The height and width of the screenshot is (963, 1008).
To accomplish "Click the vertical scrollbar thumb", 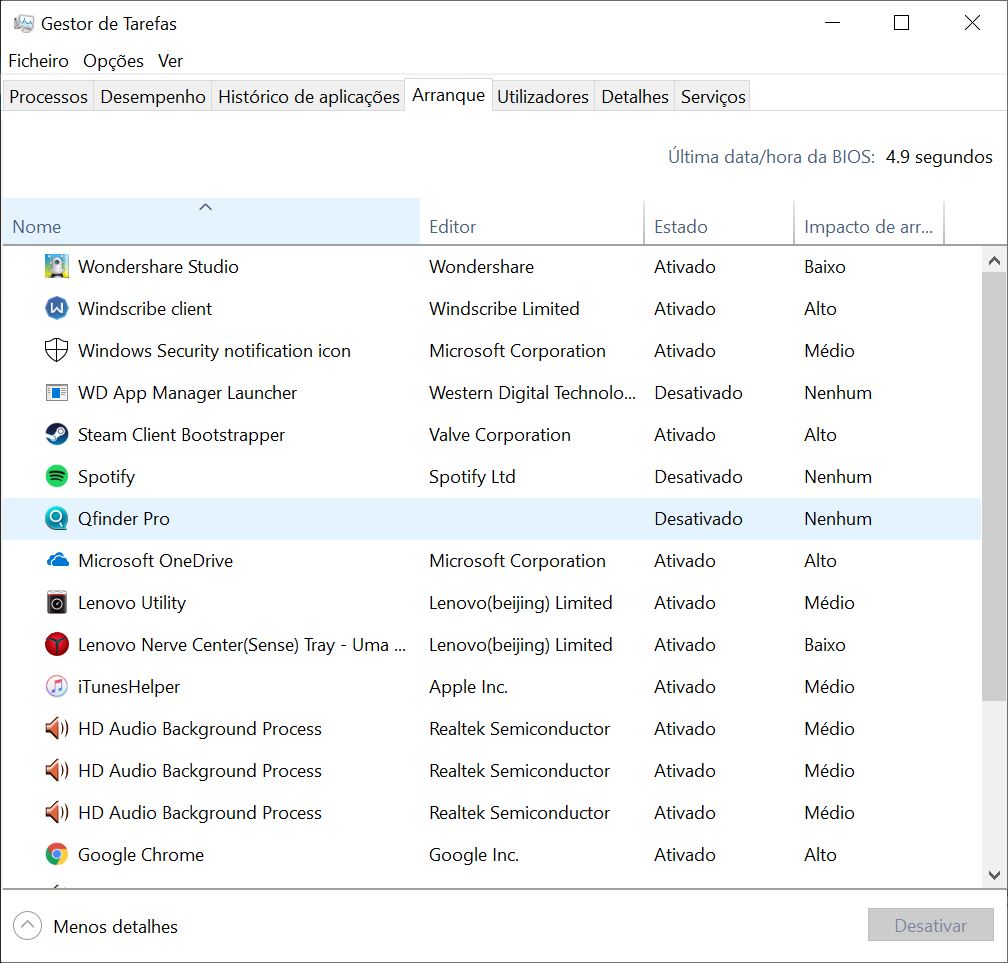I will click(994, 486).
